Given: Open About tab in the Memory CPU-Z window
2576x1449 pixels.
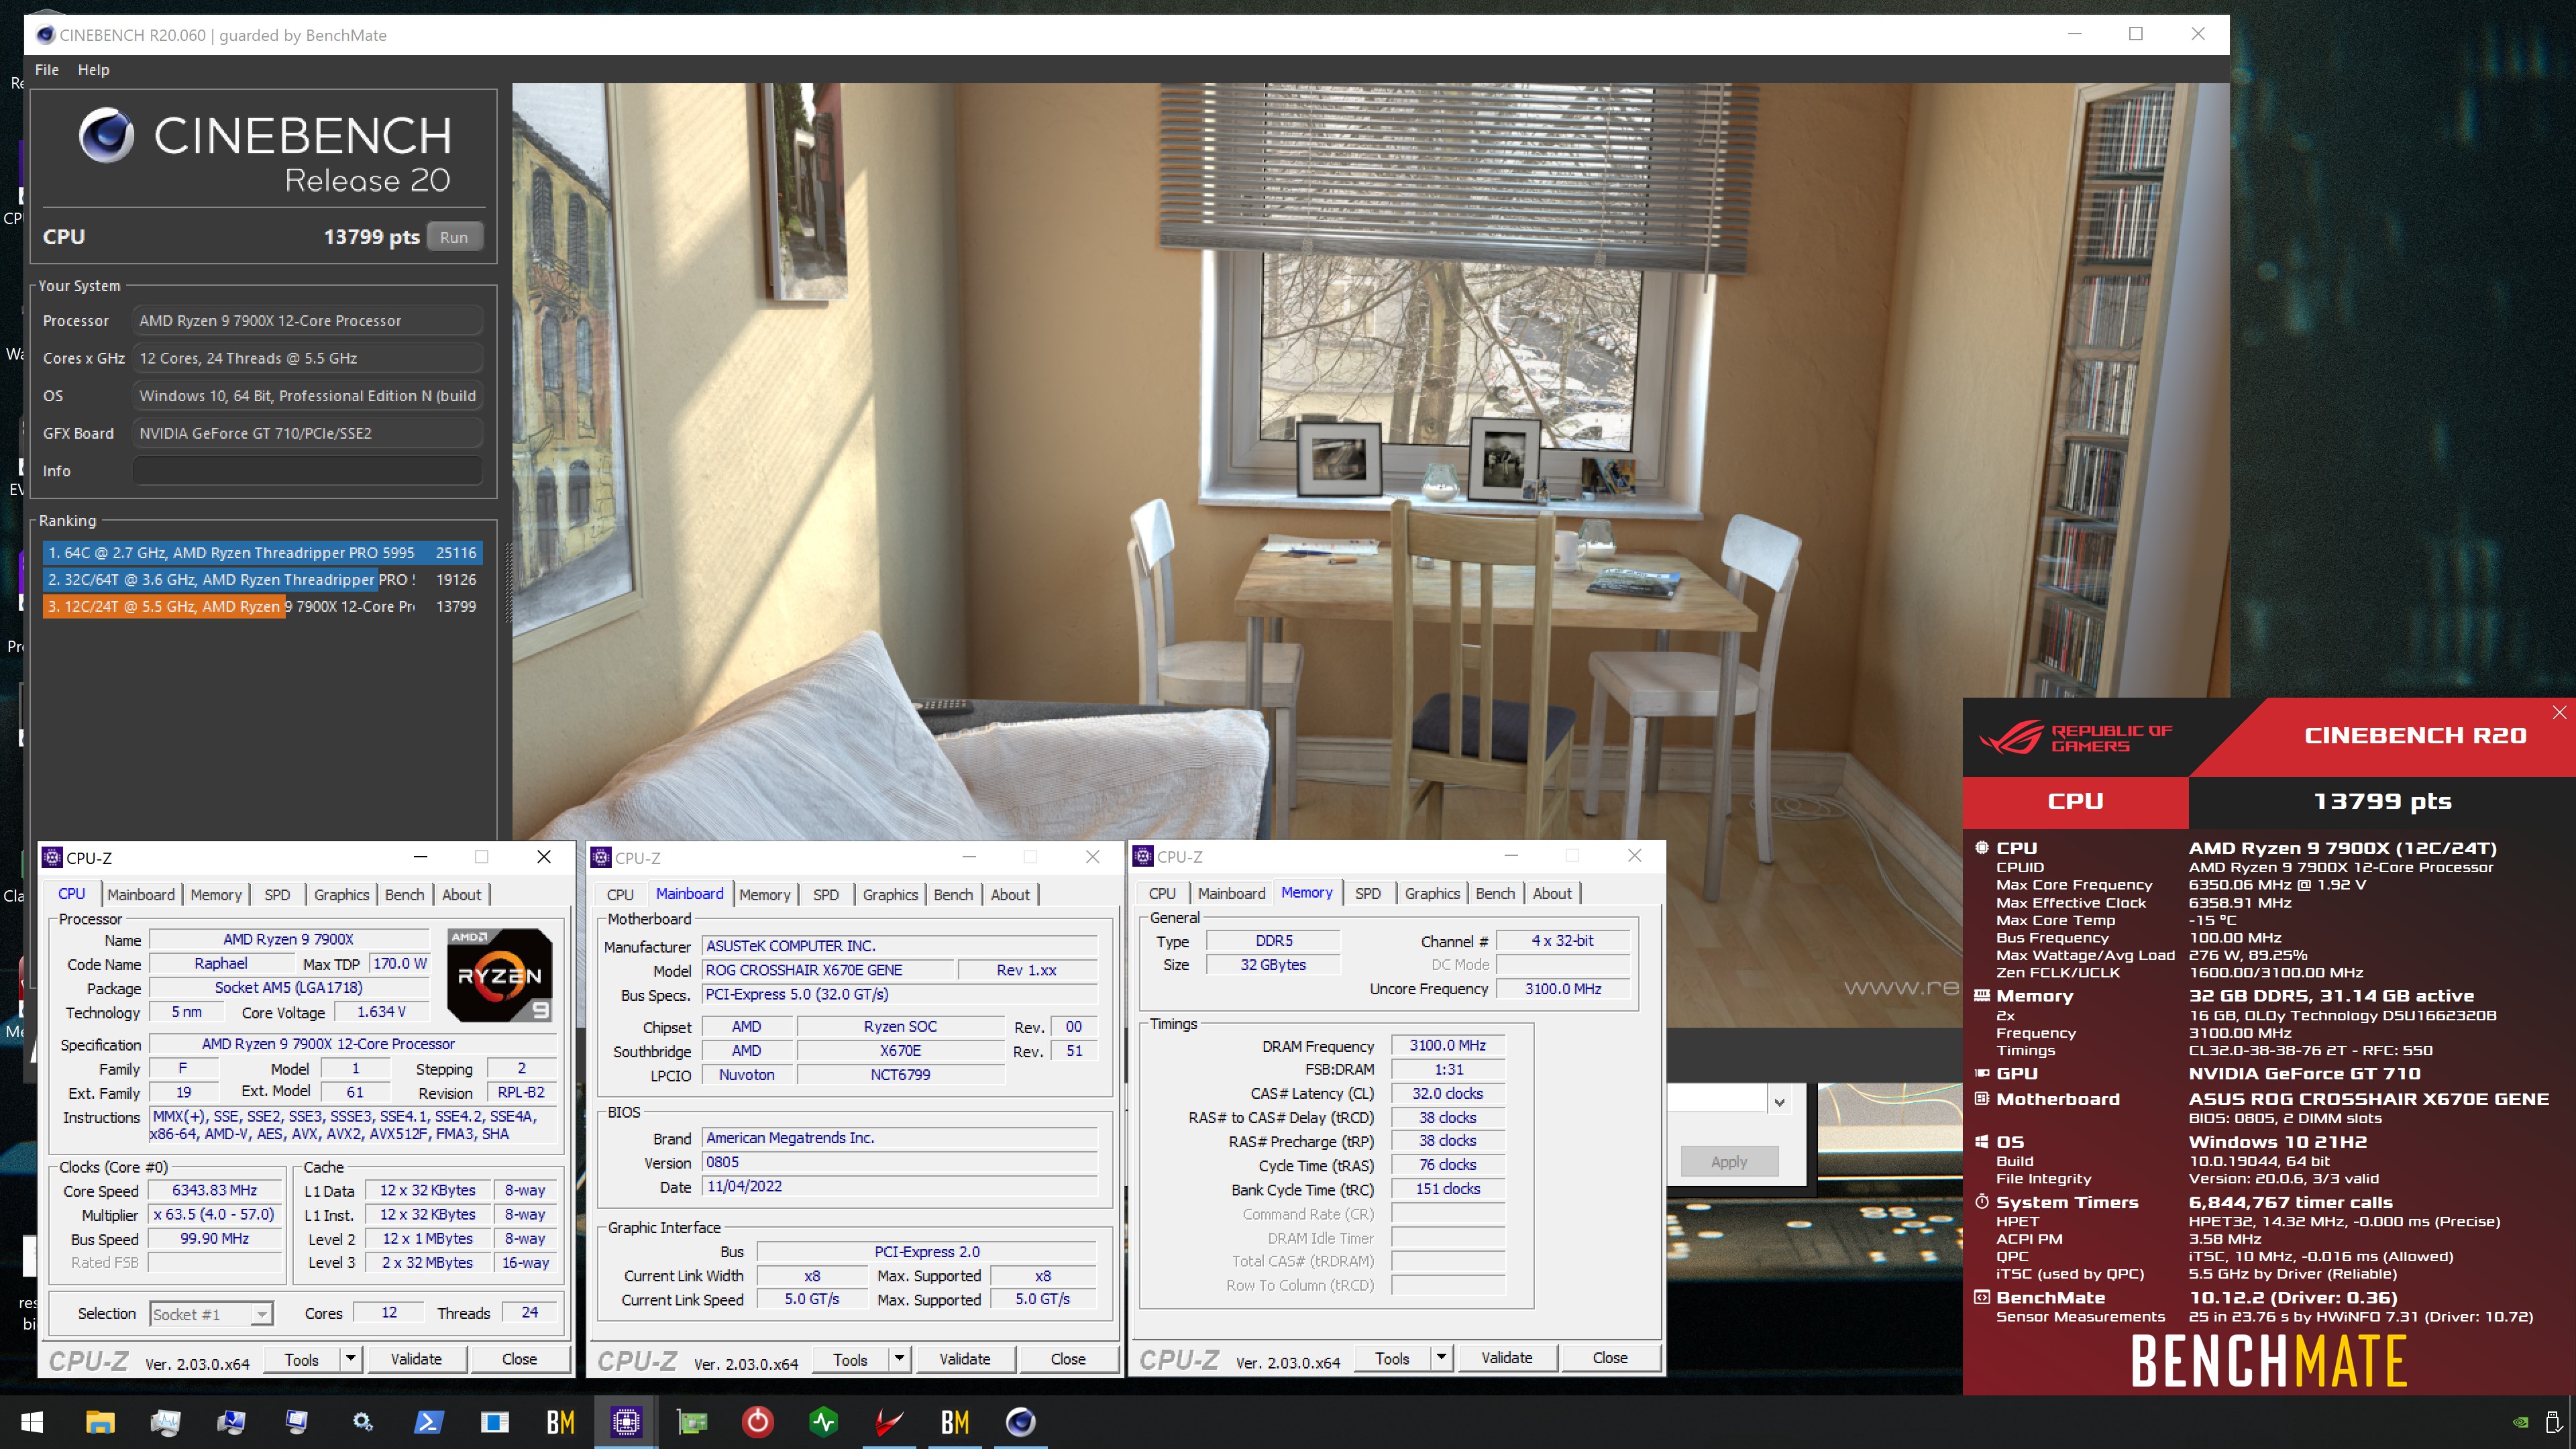Looking at the screenshot, I should coord(1552,893).
